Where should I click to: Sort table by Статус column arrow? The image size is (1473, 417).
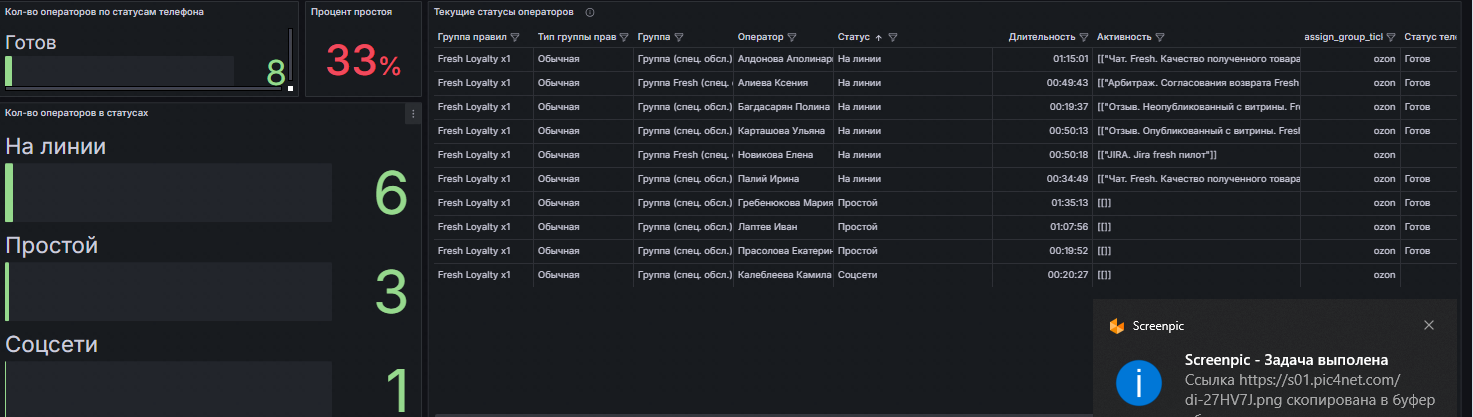pyautogui.click(x=878, y=37)
